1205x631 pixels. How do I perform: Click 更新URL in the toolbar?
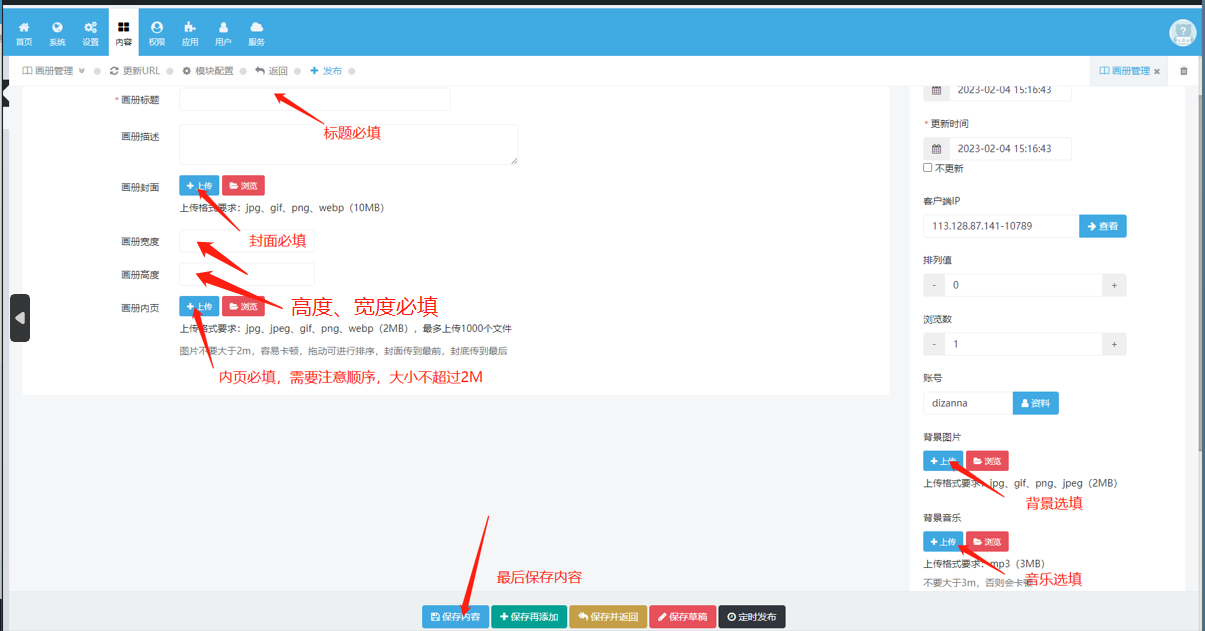pos(135,71)
